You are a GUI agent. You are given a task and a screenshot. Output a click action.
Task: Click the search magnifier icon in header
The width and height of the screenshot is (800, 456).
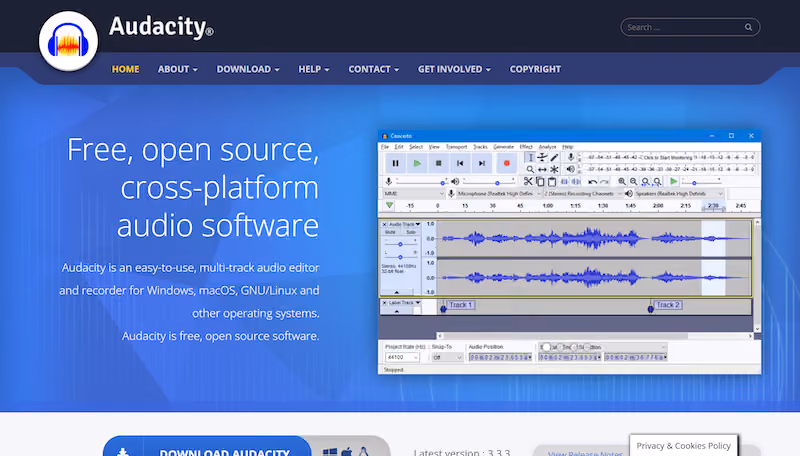(x=748, y=28)
